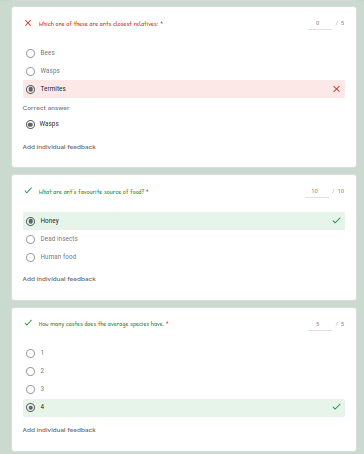Click the green checkmark beside the favourite food question
364x454 pixels.
28,191
